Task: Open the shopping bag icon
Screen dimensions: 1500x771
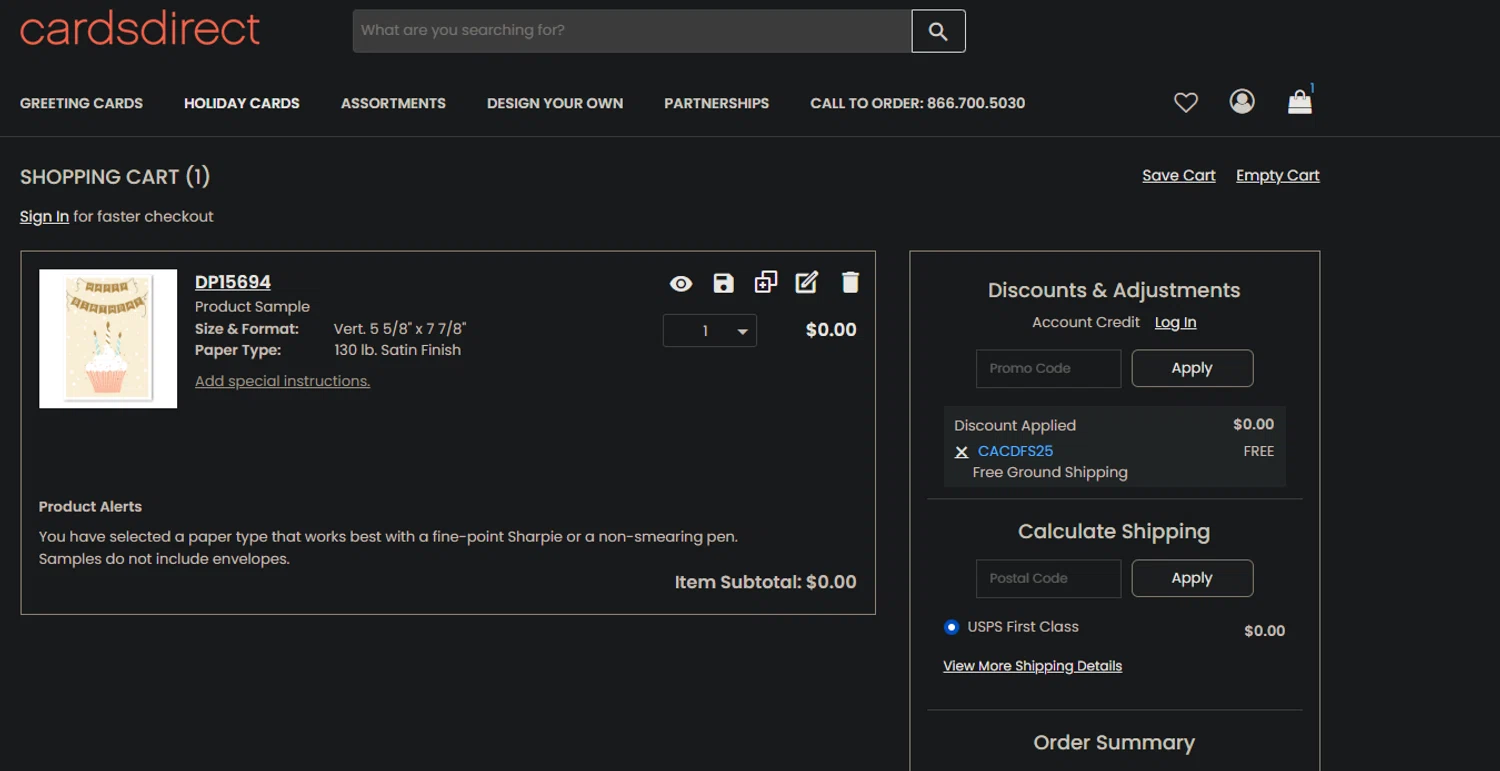Action: tap(1300, 102)
